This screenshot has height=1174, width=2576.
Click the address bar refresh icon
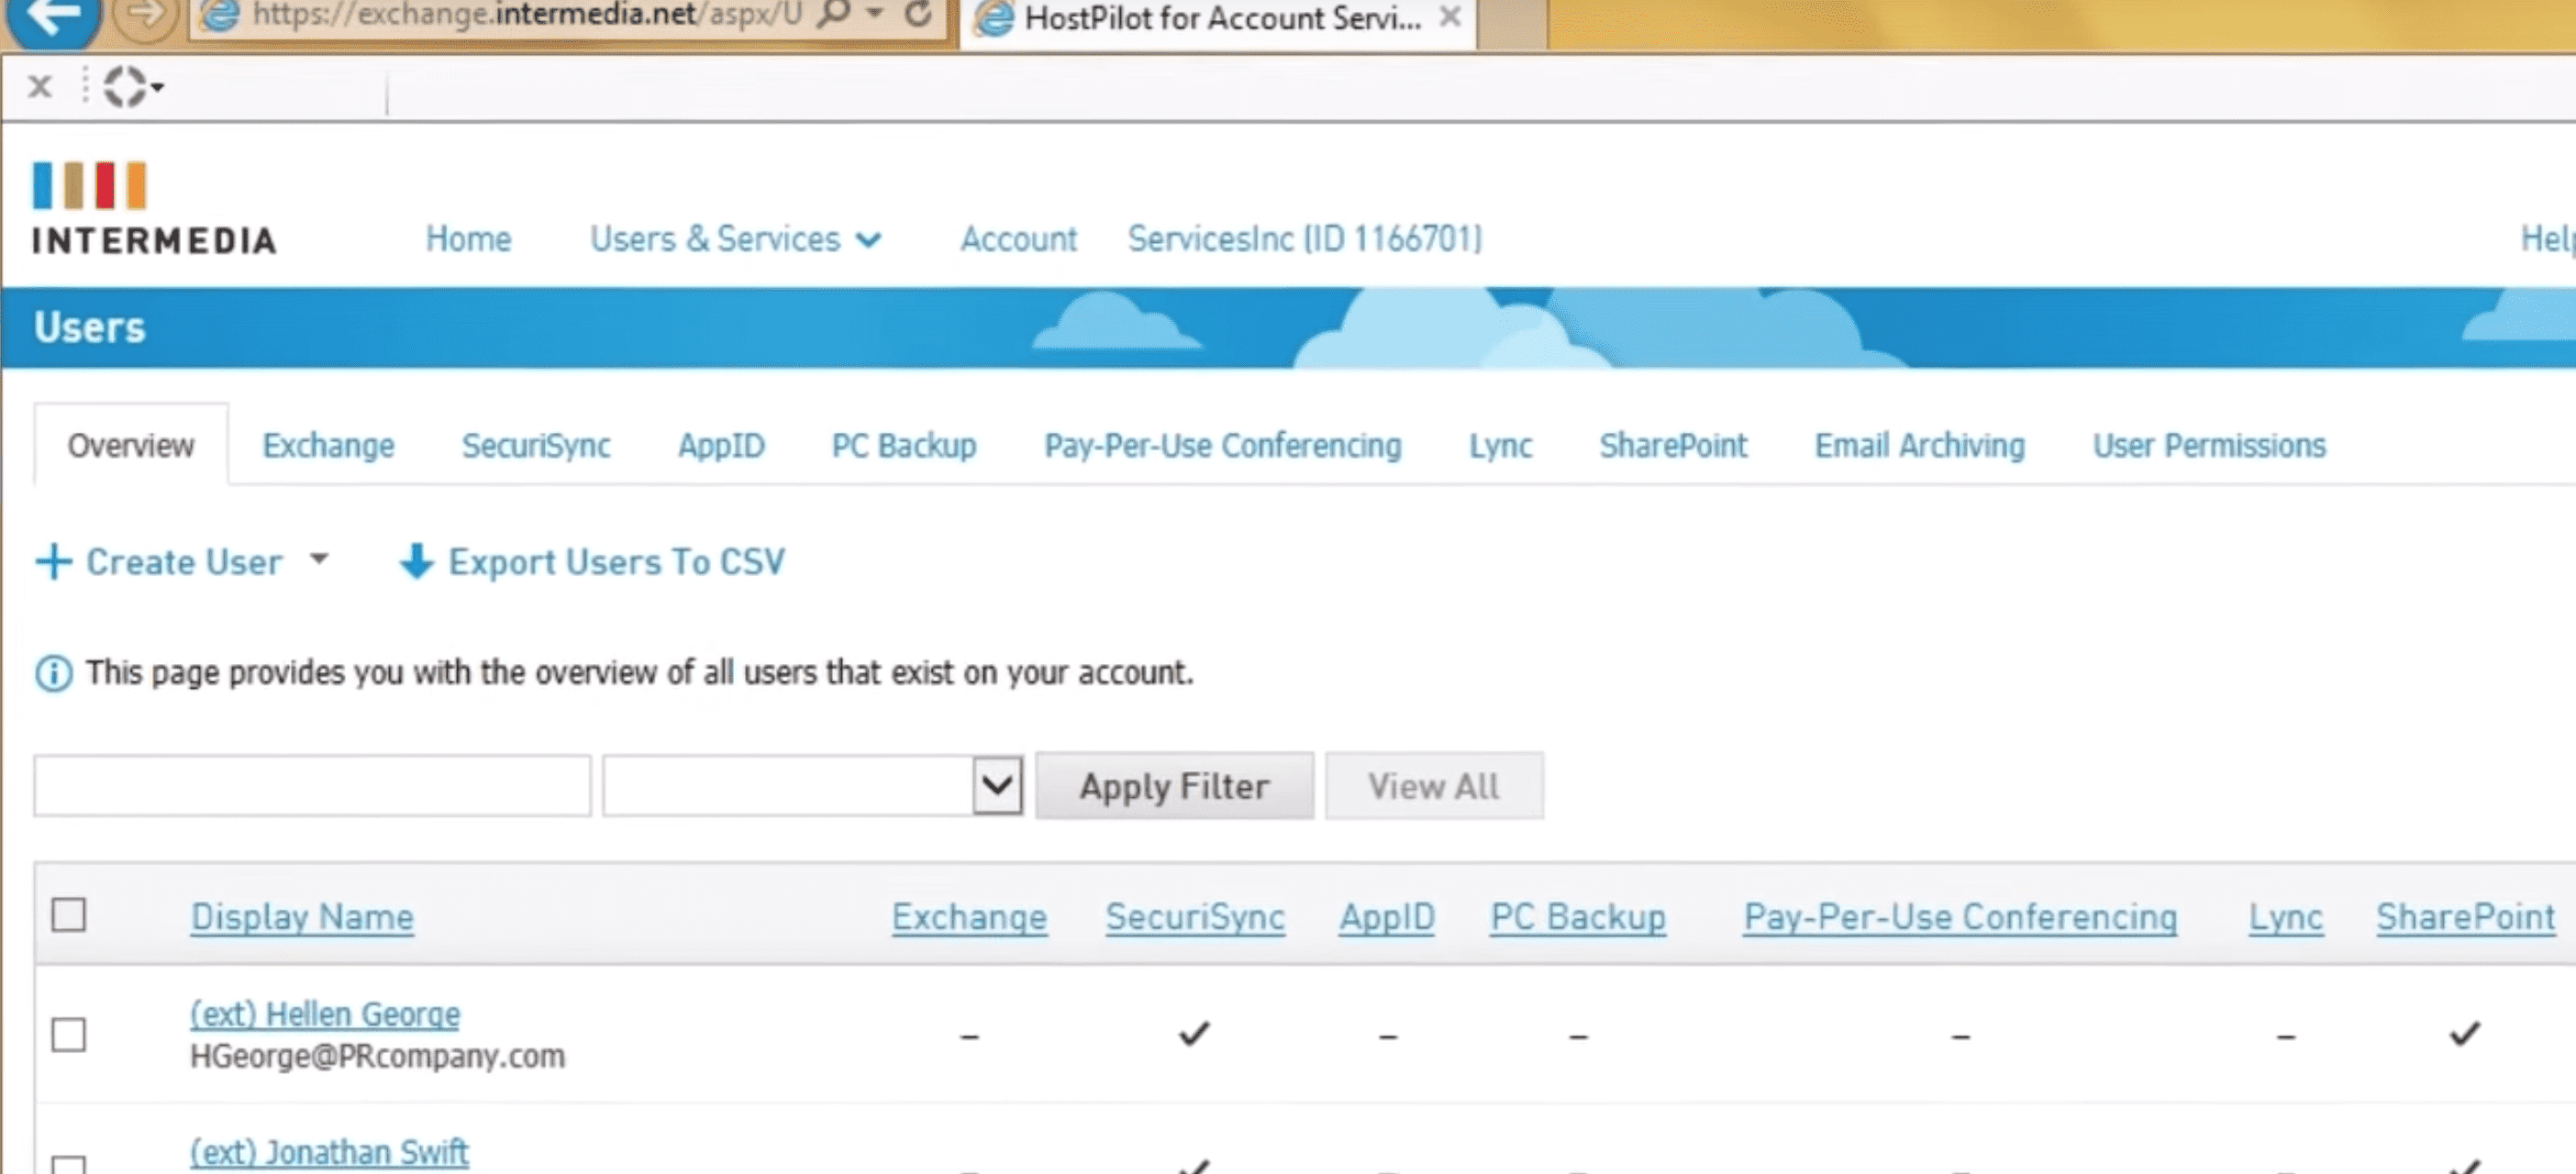917,15
